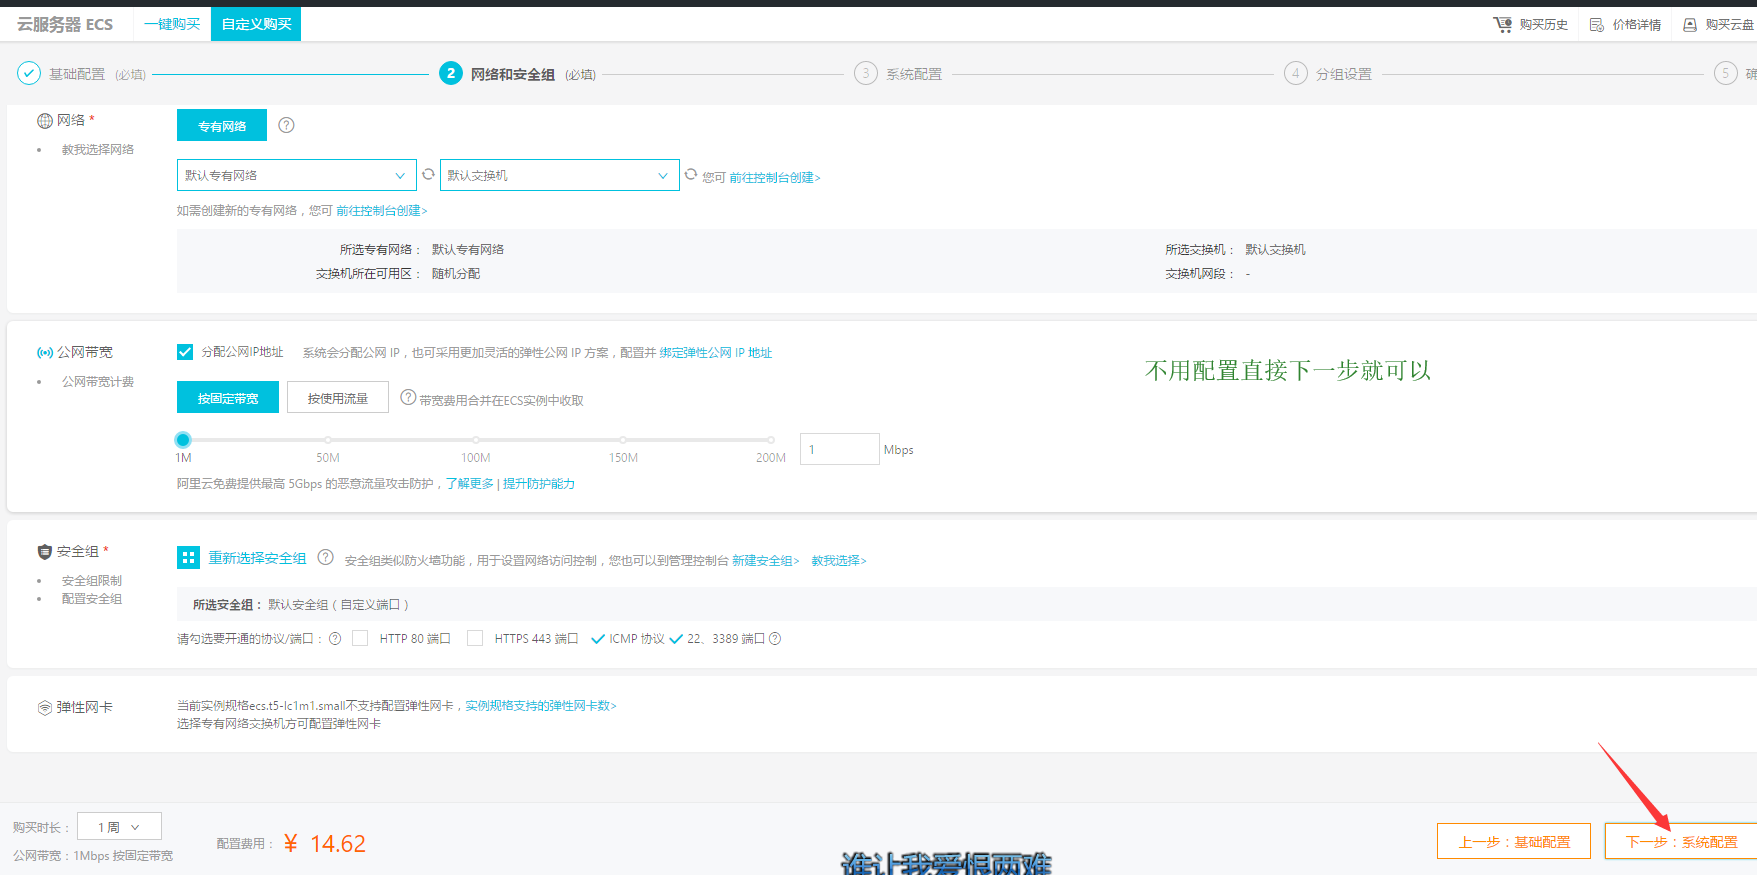Go to 基础配置 step label
The image size is (1757, 875).
pyautogui.click(x=77, y=74)
